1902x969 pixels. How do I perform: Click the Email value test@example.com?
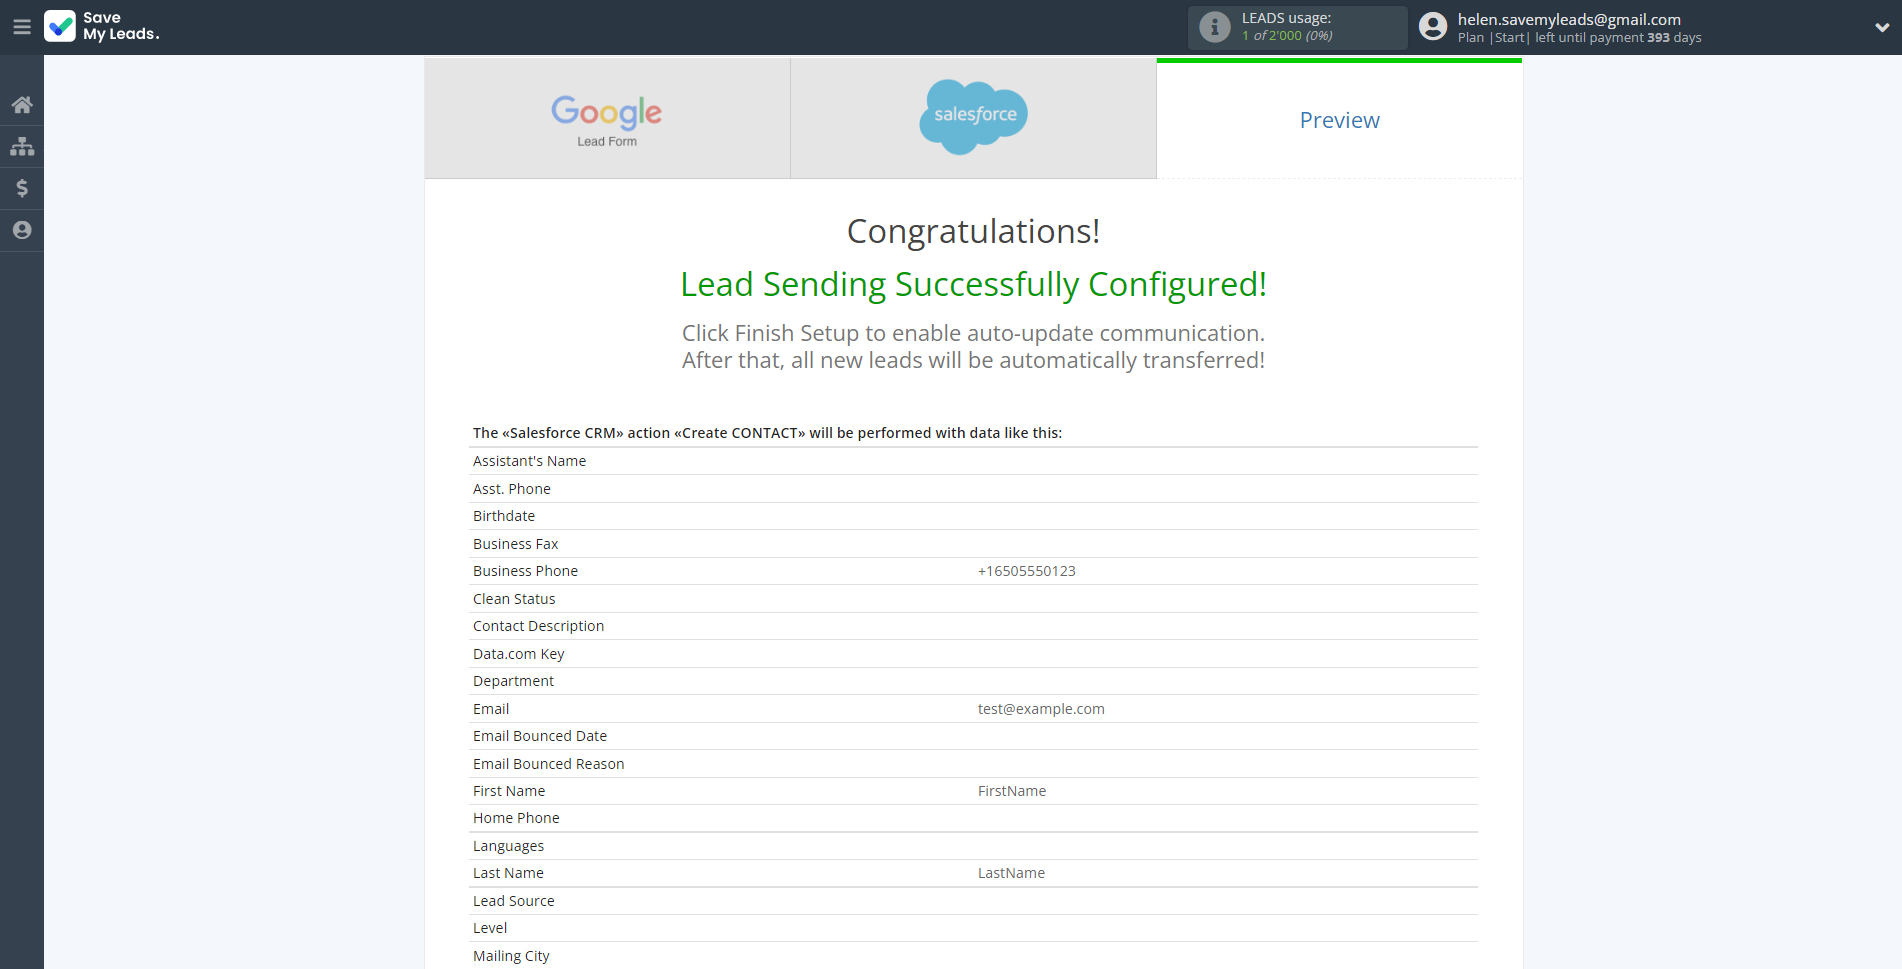pyautogui.click(x=1041, y=709)
